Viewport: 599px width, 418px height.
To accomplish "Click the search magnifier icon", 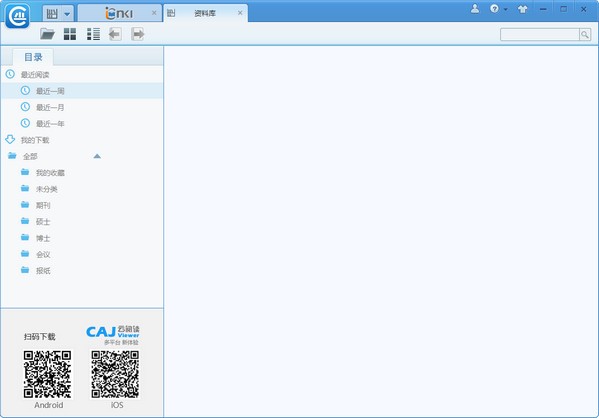I will [x=585, y=35].
